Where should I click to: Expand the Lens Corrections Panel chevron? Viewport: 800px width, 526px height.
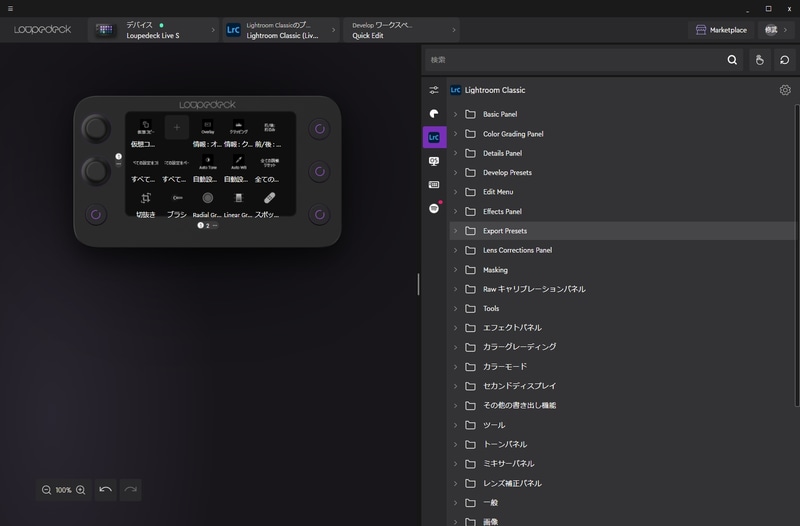(456, 250)
